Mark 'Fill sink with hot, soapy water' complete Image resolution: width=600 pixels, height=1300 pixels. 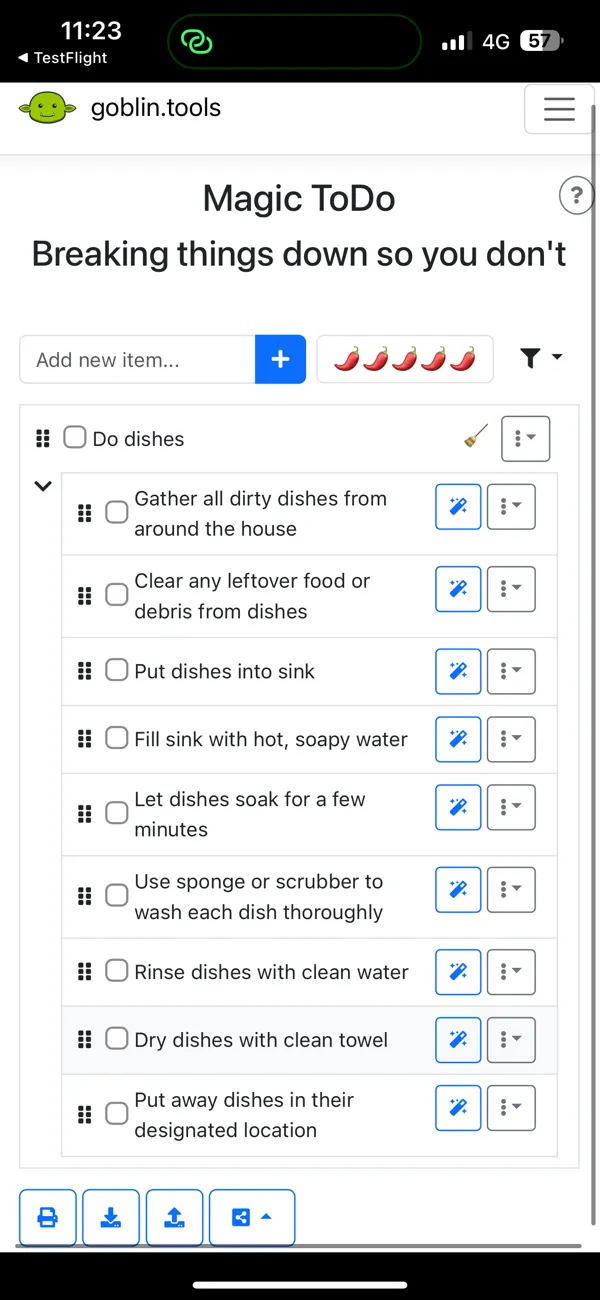116,739
